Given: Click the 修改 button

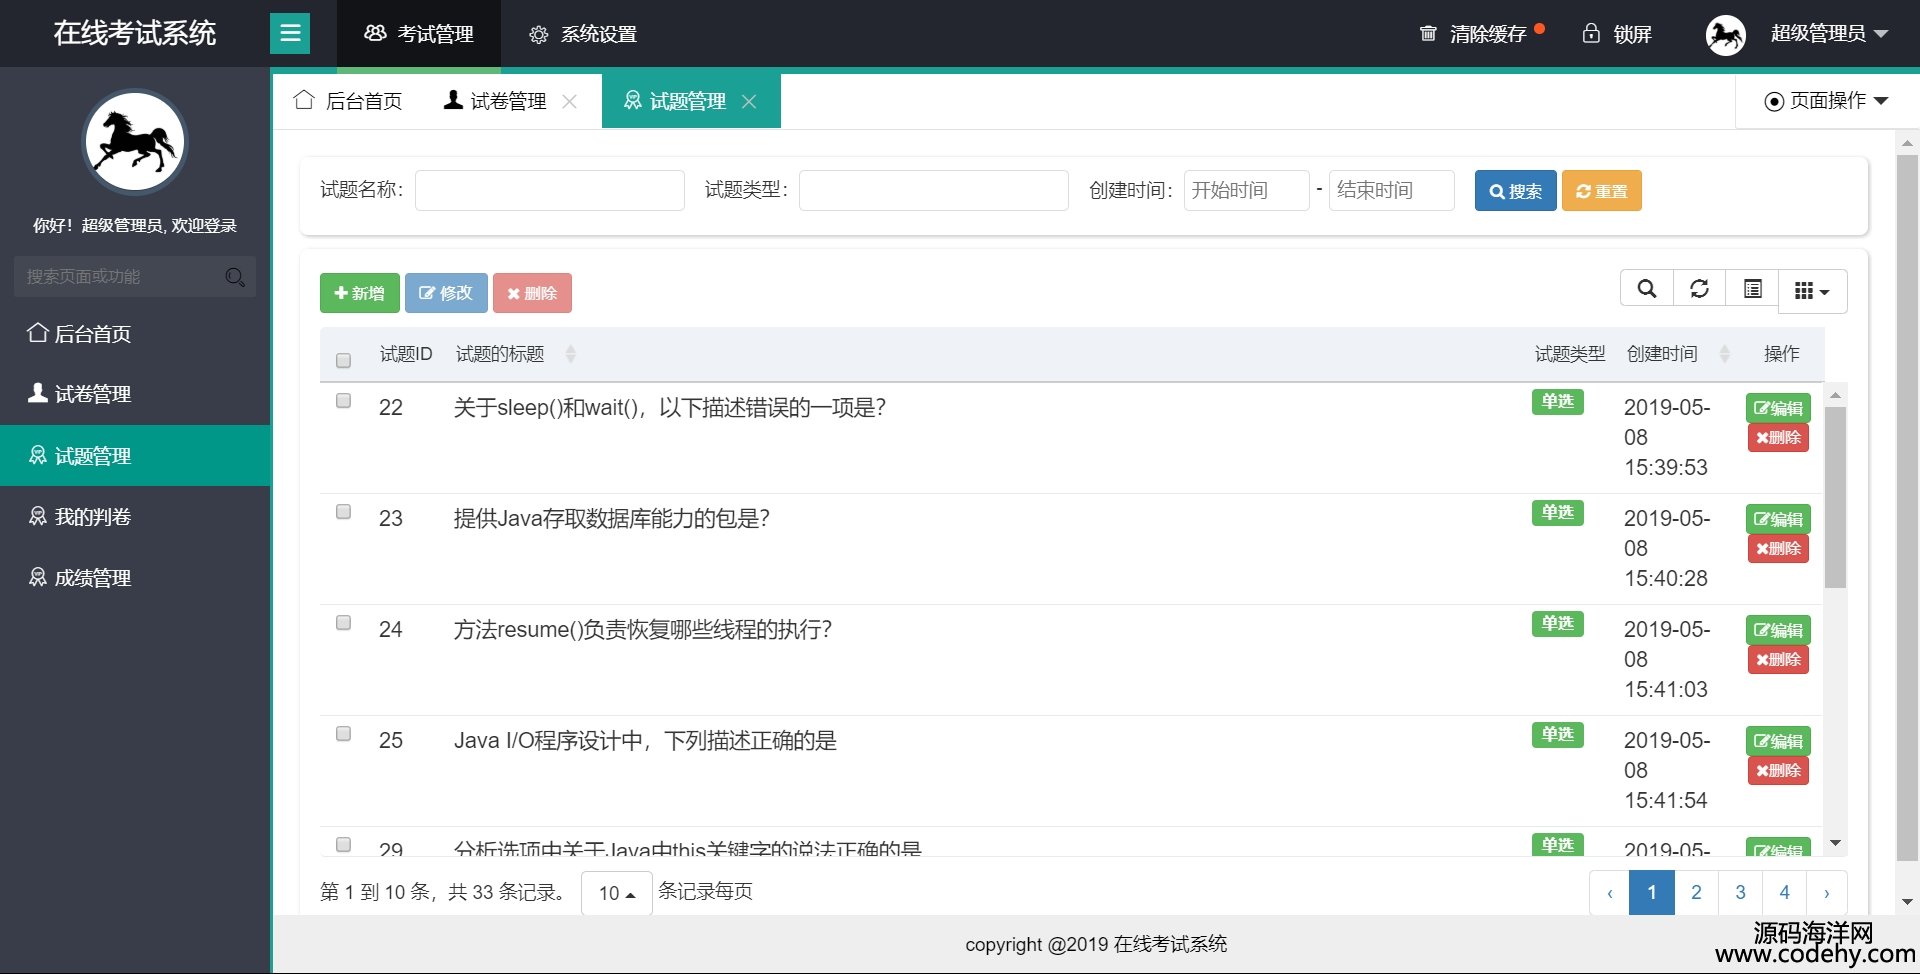Looking at the screenshot, I should (446, 293).
